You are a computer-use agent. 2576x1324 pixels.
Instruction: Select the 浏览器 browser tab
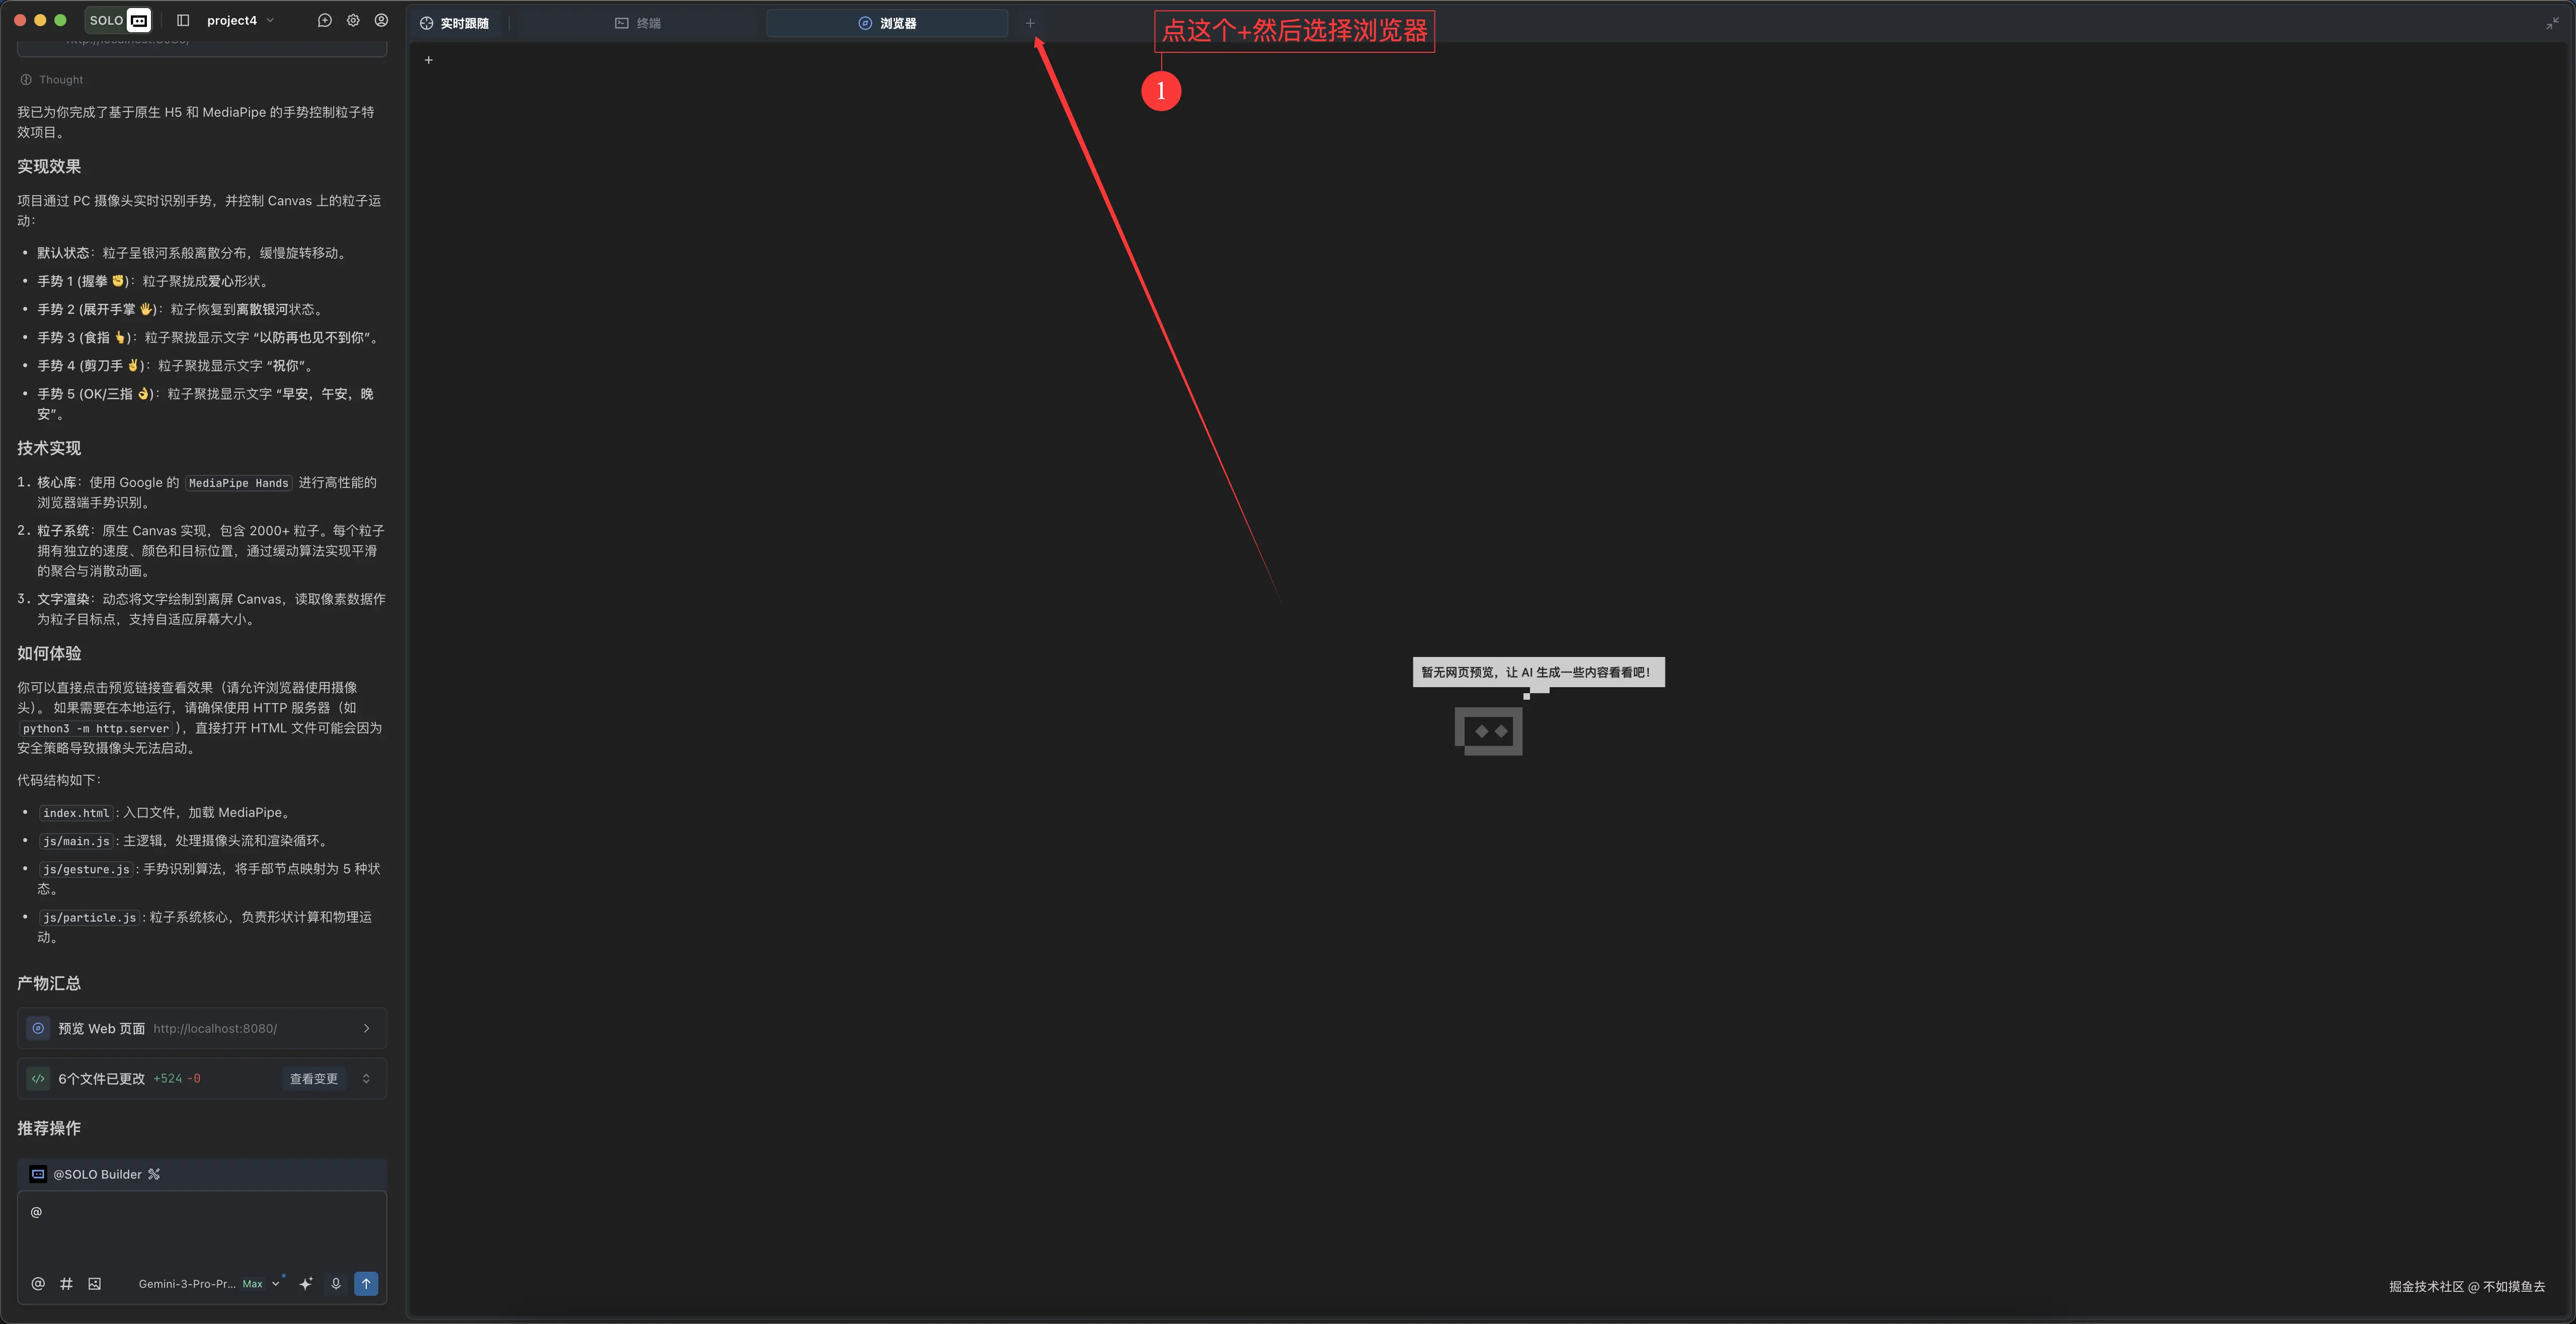click(x=887, y=23)
